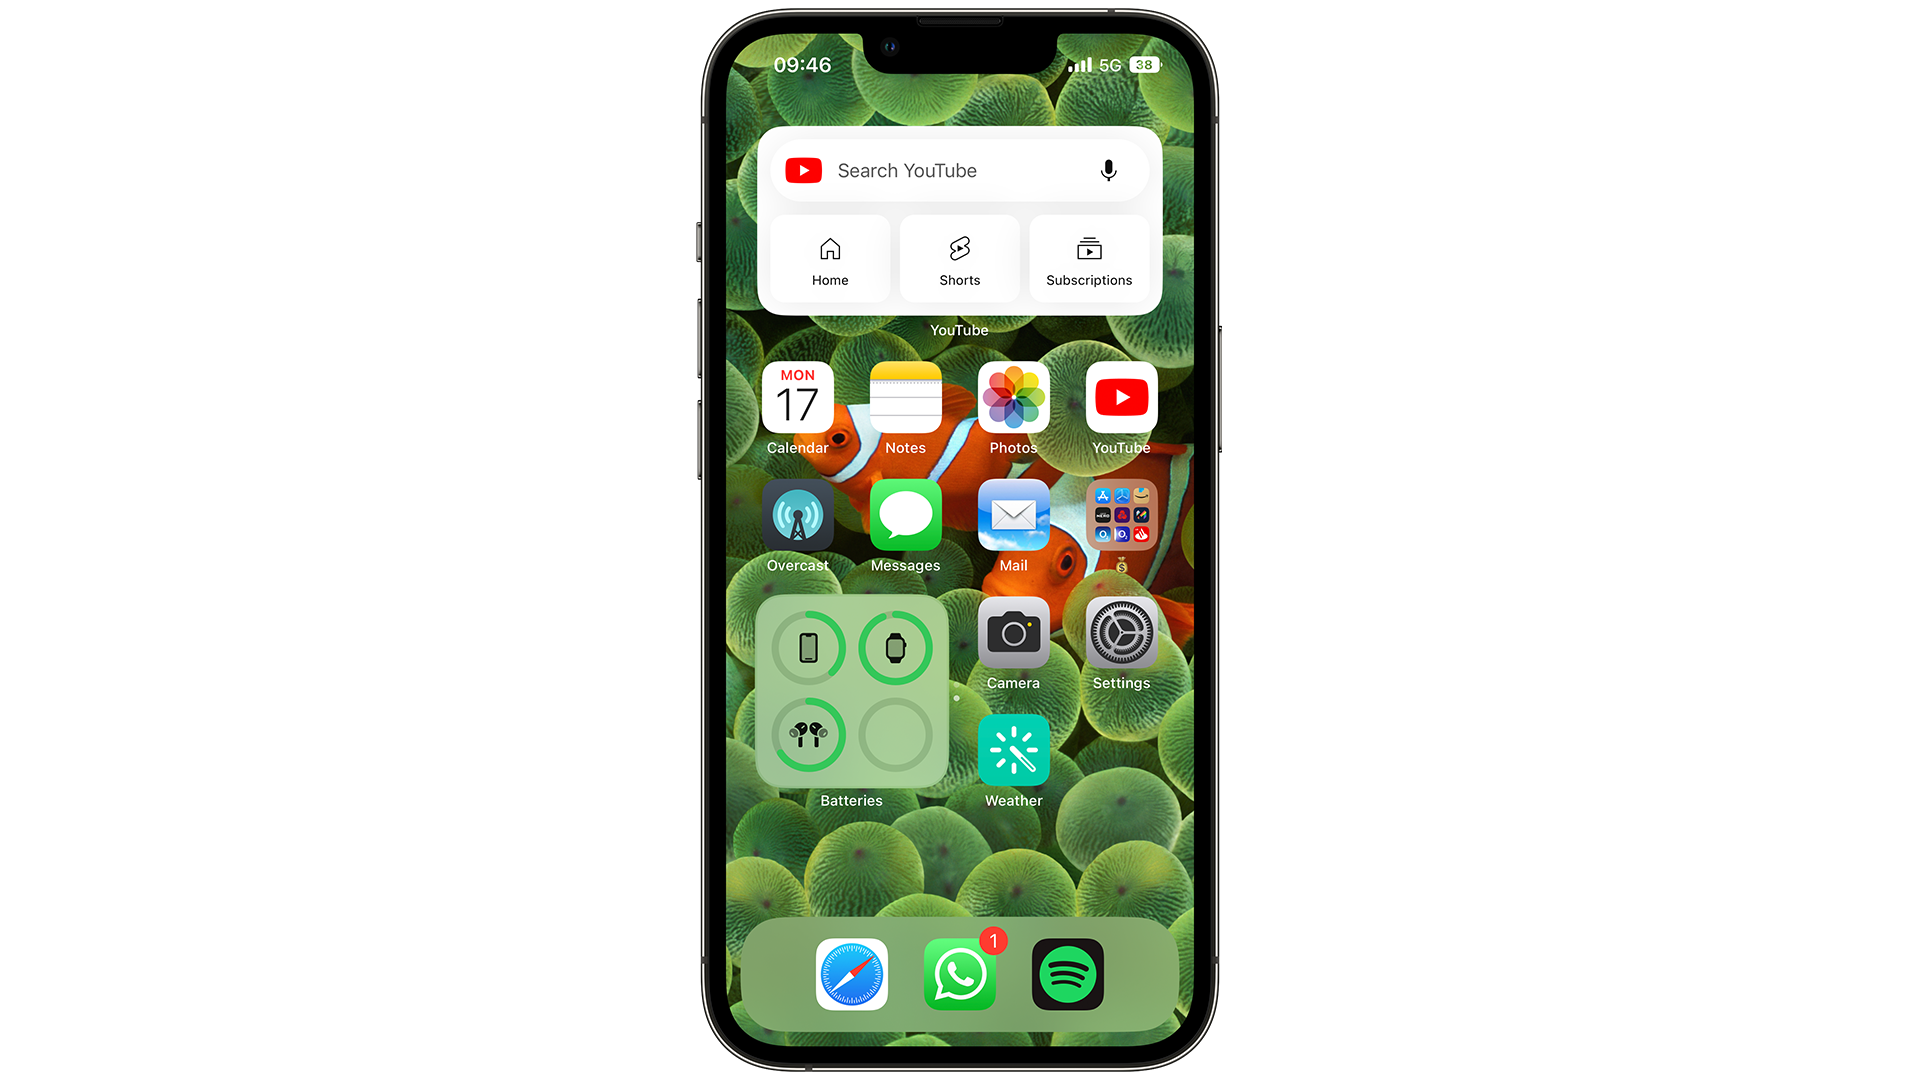The height and width of the screenshot is (1080, 1920).
Task: Tap the YouTube Shorts shortcut
Action: pyautogui.click(x=959, y=258)
